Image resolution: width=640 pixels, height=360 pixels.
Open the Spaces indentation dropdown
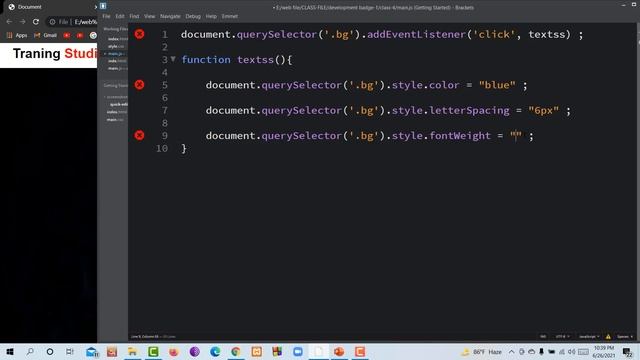pos(624,337)
